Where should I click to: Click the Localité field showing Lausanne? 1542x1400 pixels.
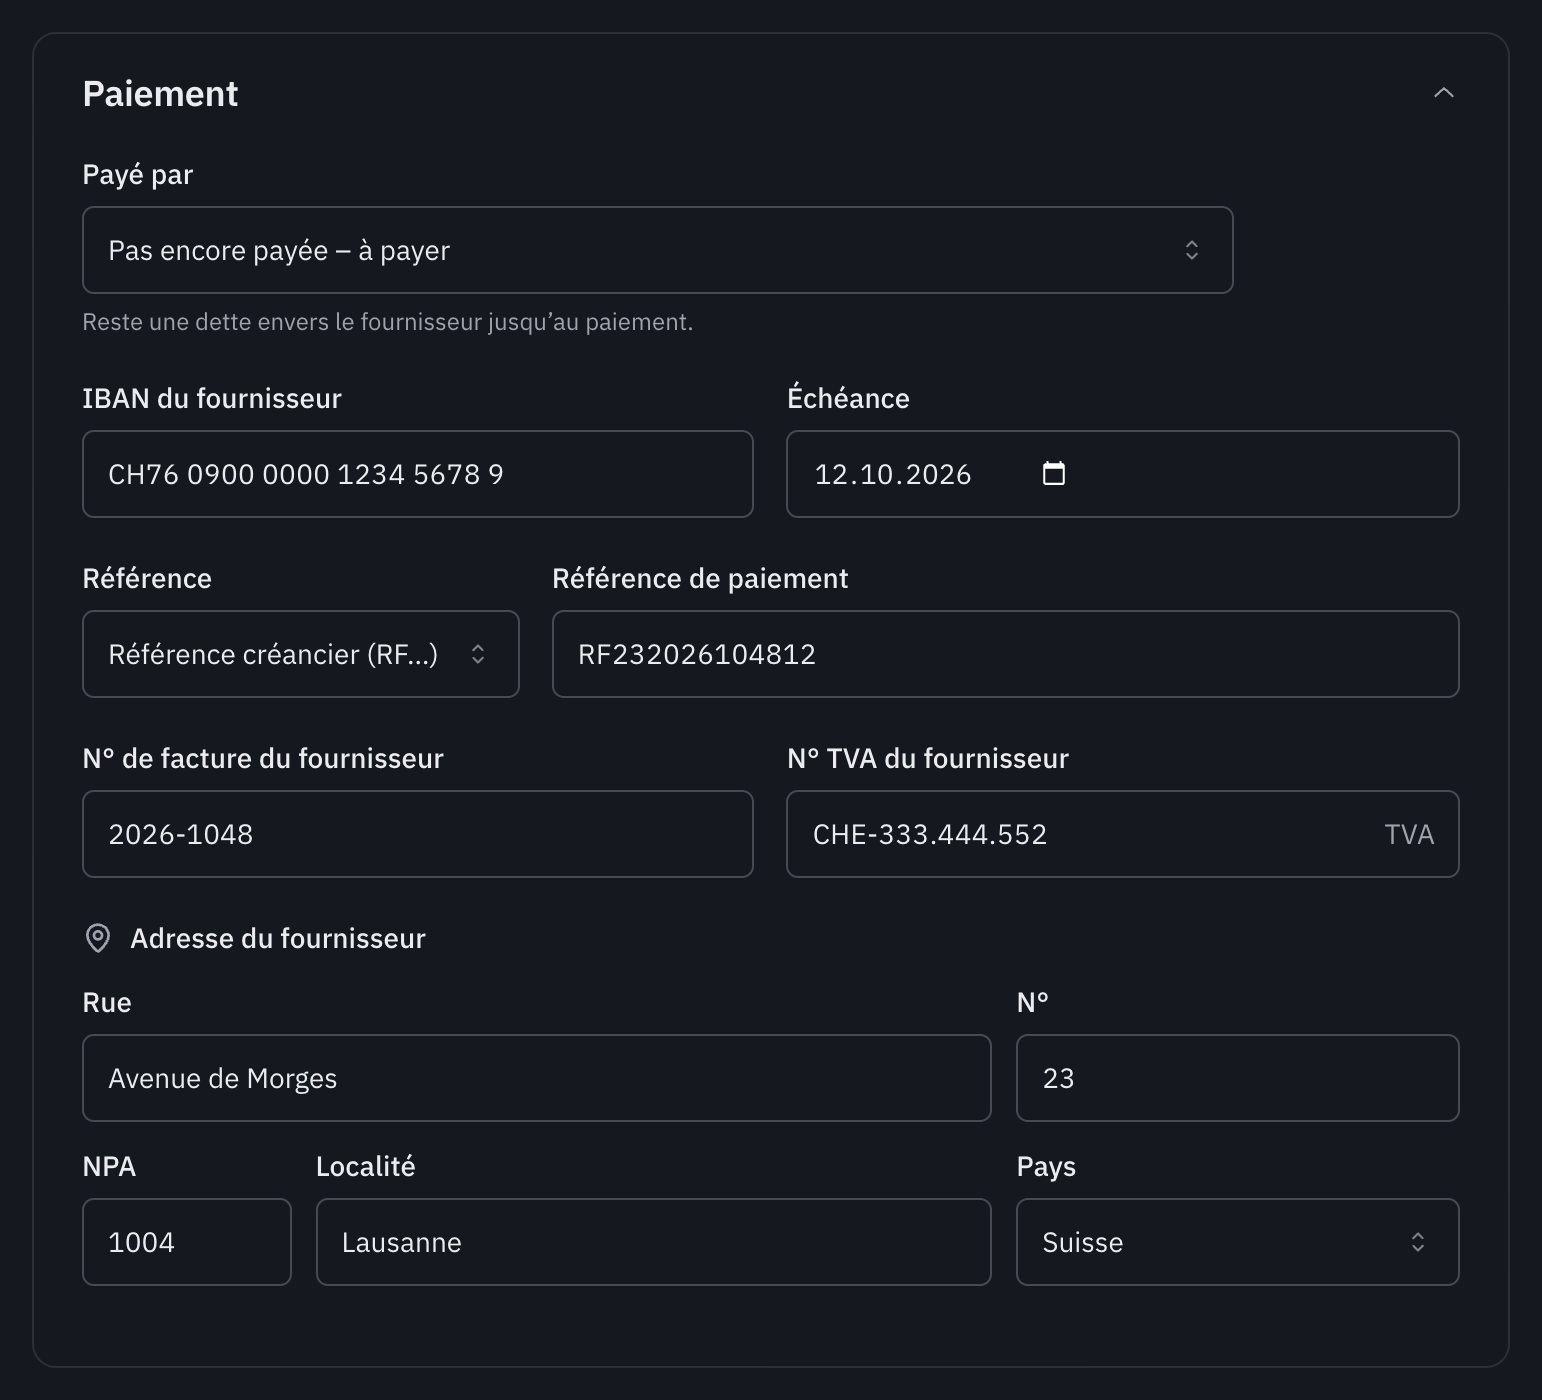coord(653,1242)
